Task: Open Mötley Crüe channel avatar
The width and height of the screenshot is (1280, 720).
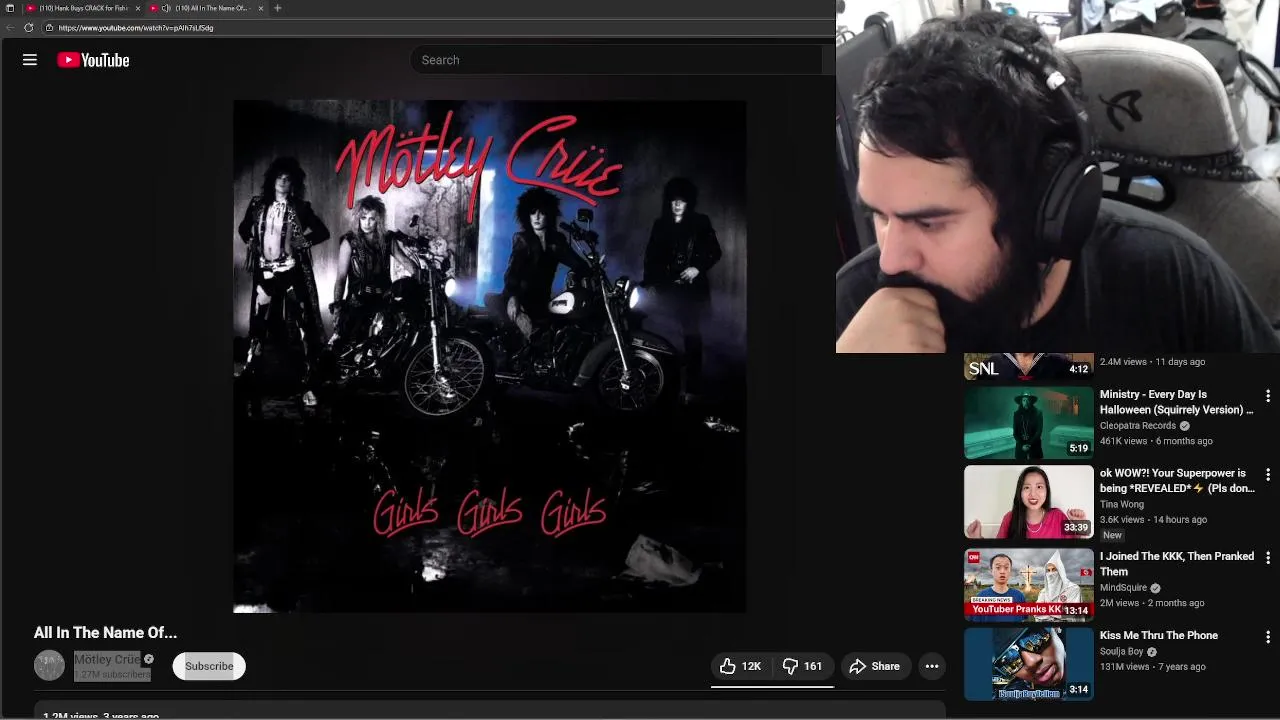Action: (49, 666)
